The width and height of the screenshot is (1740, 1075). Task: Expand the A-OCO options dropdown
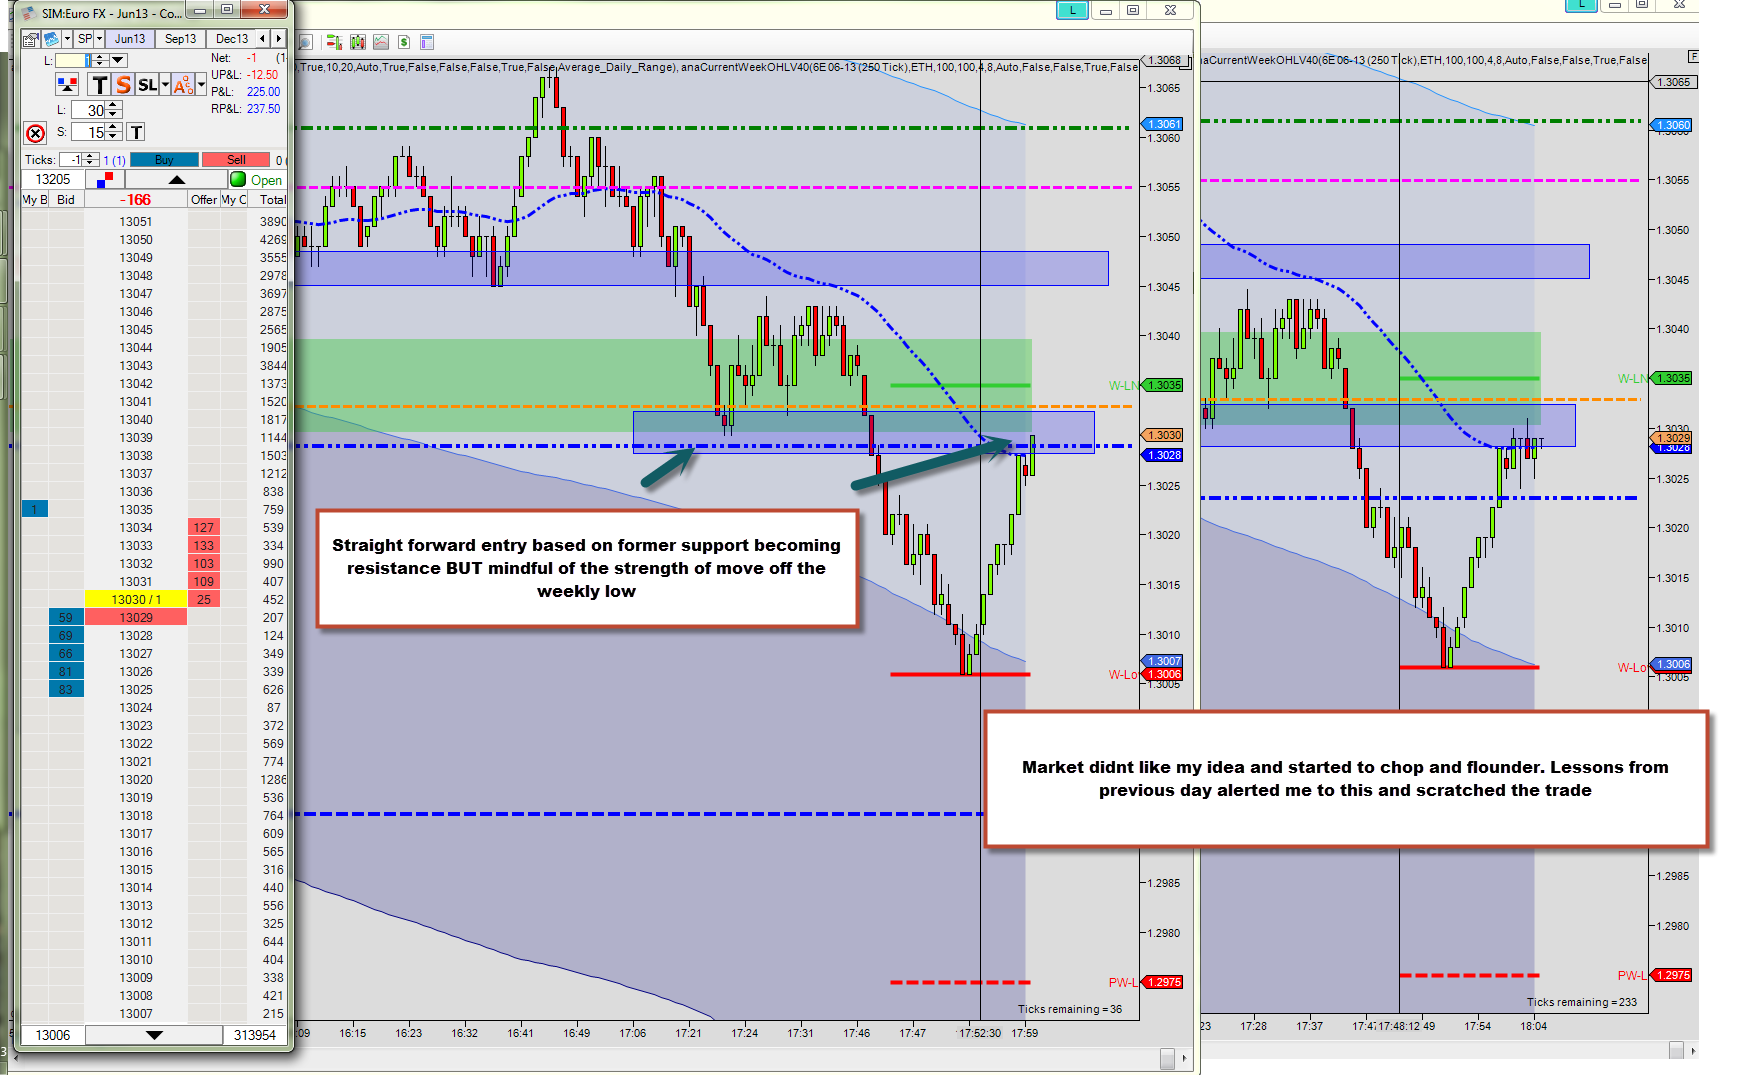tap(201, 85)
